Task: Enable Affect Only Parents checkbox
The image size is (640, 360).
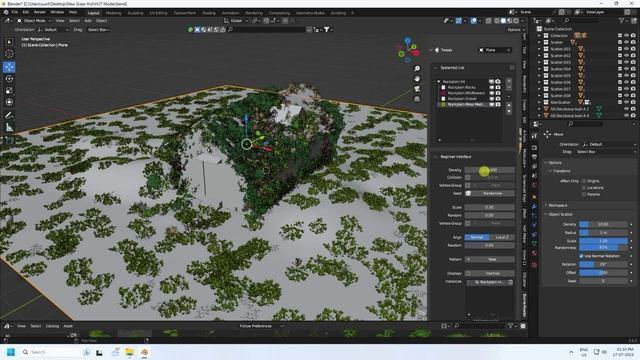Action: (x=584, y=194)
